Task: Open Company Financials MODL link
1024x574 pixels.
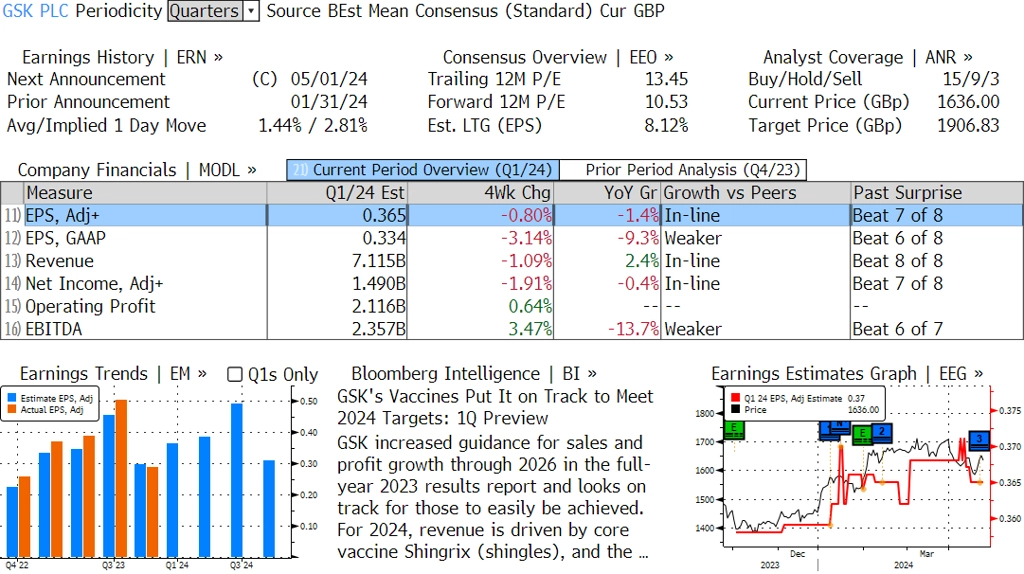Action: click(136, 170)
